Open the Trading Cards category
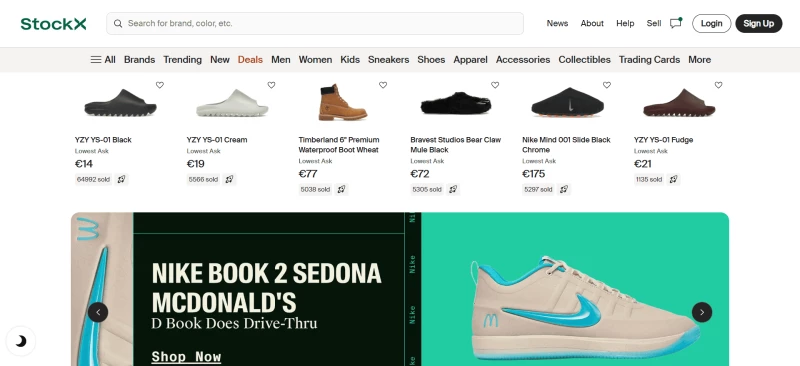The image size is (800, 366). pos(649,60)
